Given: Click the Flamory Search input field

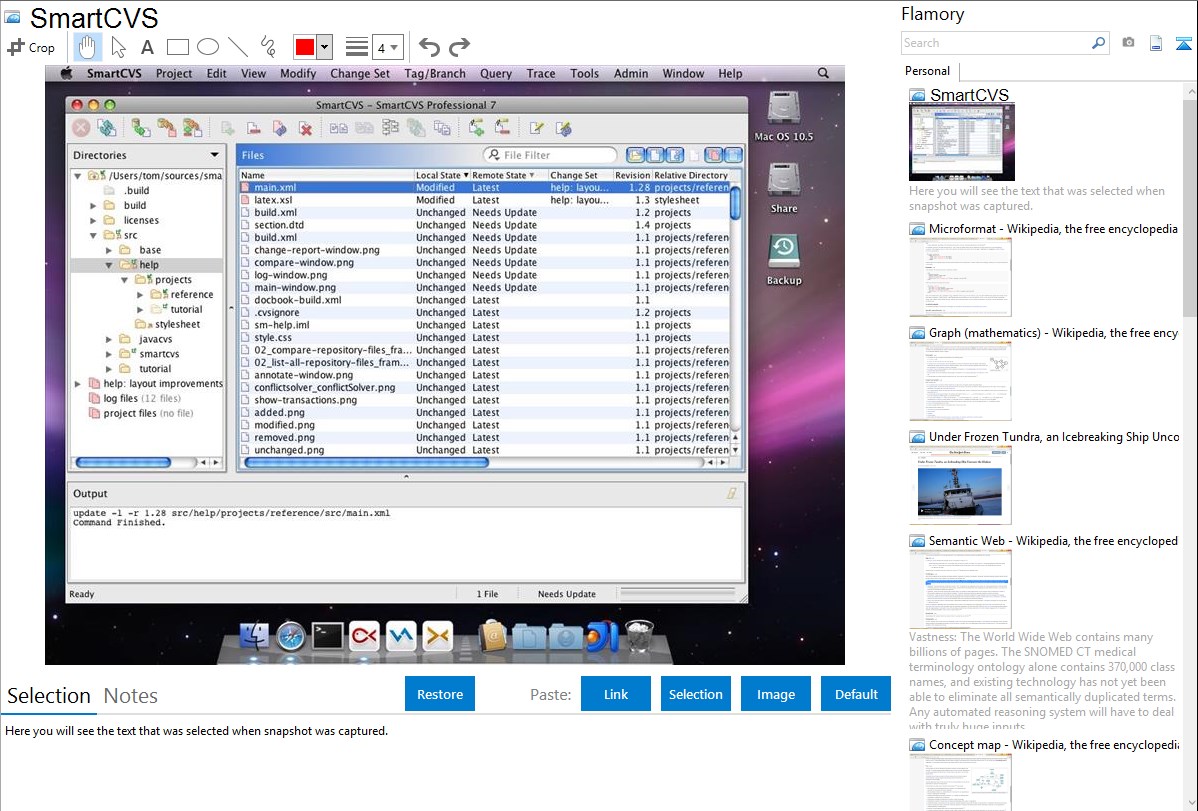Looking at the screenshot, I should pos(995,43).
